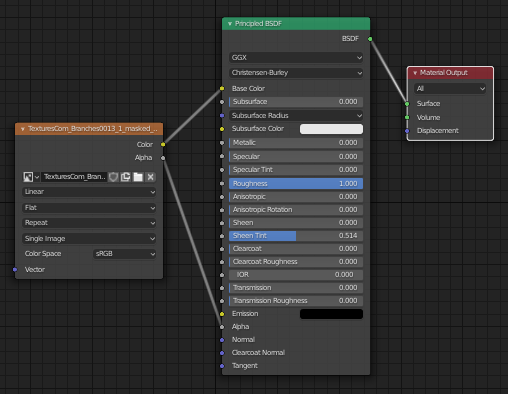Click the Clearcoat Normal input socket

222,353
